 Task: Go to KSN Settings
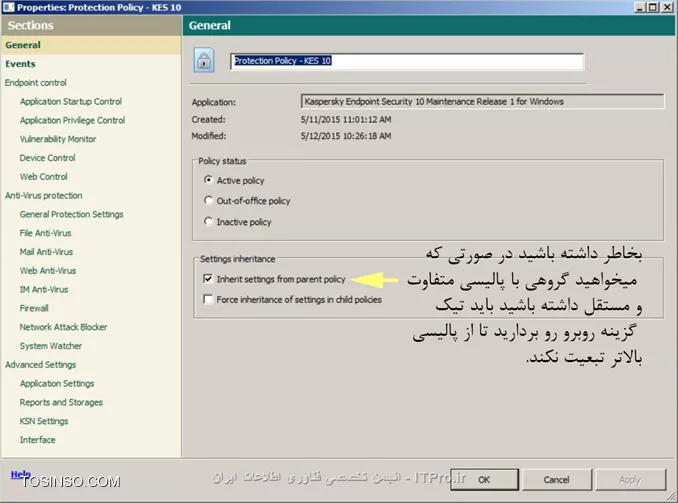(44, 421)
